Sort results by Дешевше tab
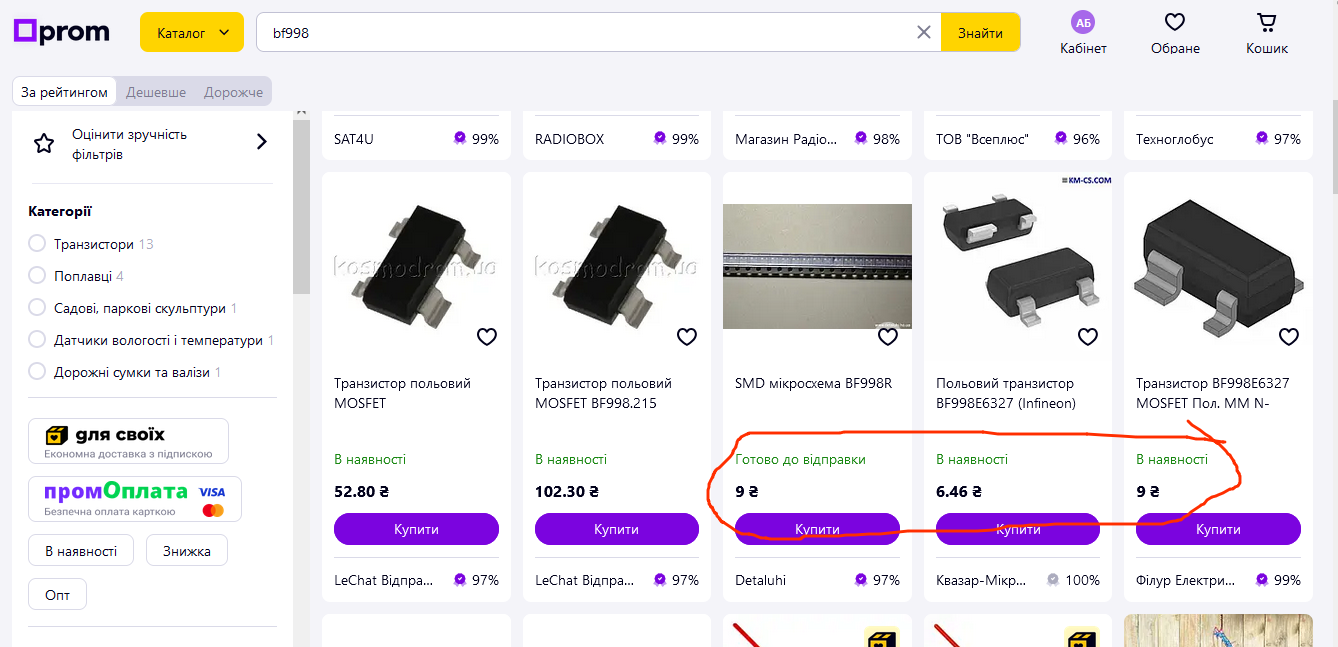Viewport: 1338px width, 647px height. [x=156, y=92]
